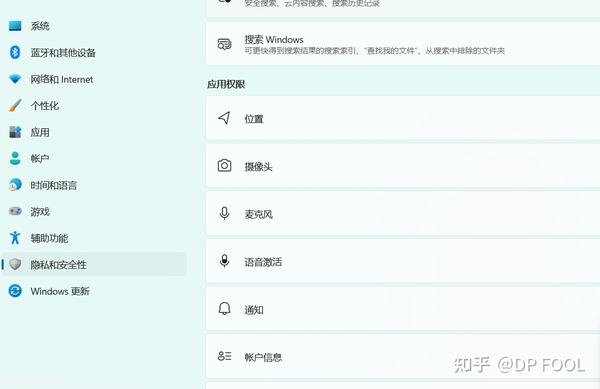The image size is (600, 389).
Task: Click the 游戏 gamepad icon
Action: coord(15,211)
